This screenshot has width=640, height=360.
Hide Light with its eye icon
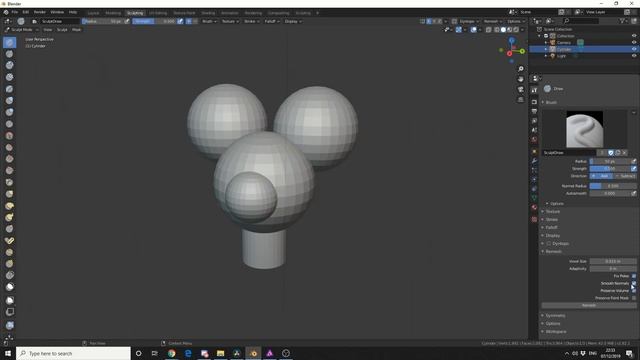634,56
